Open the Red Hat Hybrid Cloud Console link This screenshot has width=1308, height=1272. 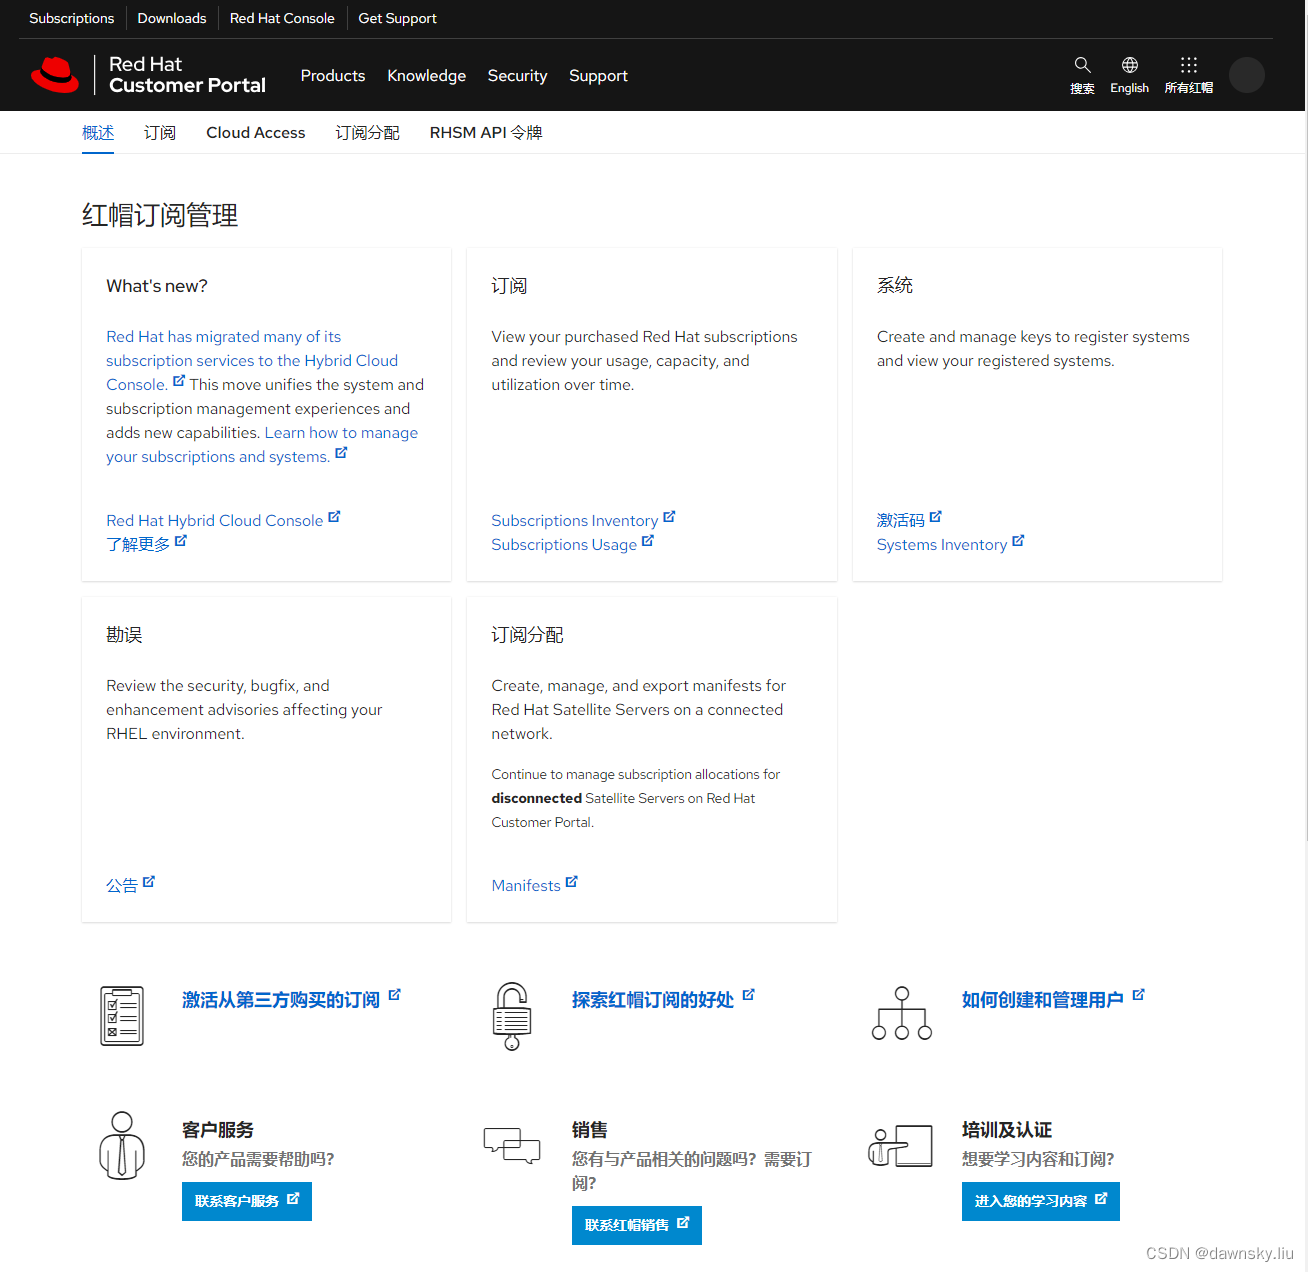coord(215,521)
